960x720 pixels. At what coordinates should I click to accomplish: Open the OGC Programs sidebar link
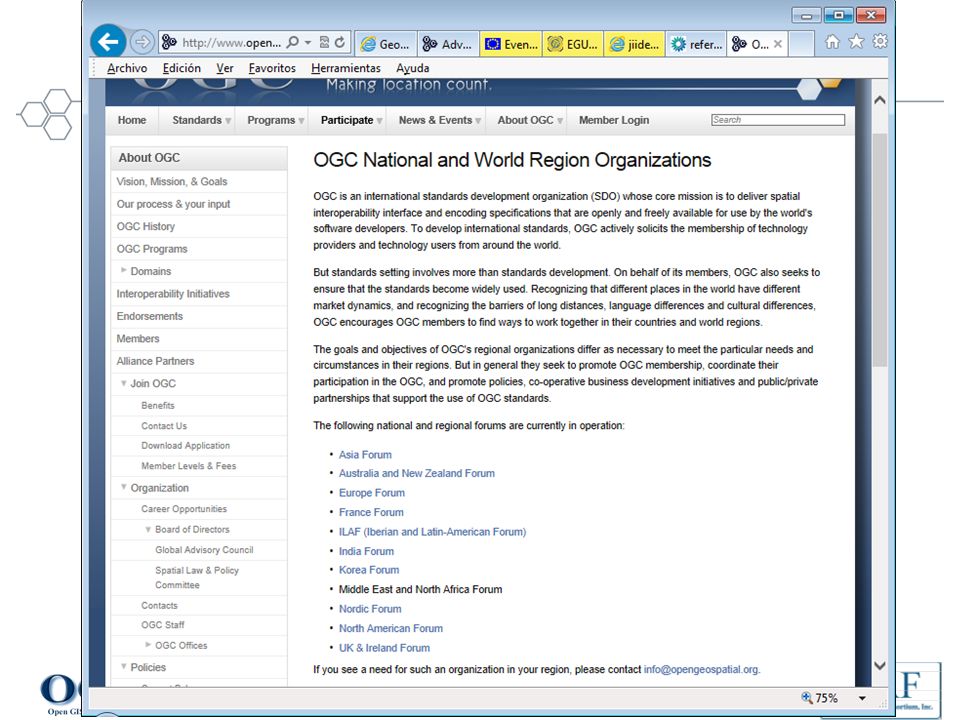point(152,249)
